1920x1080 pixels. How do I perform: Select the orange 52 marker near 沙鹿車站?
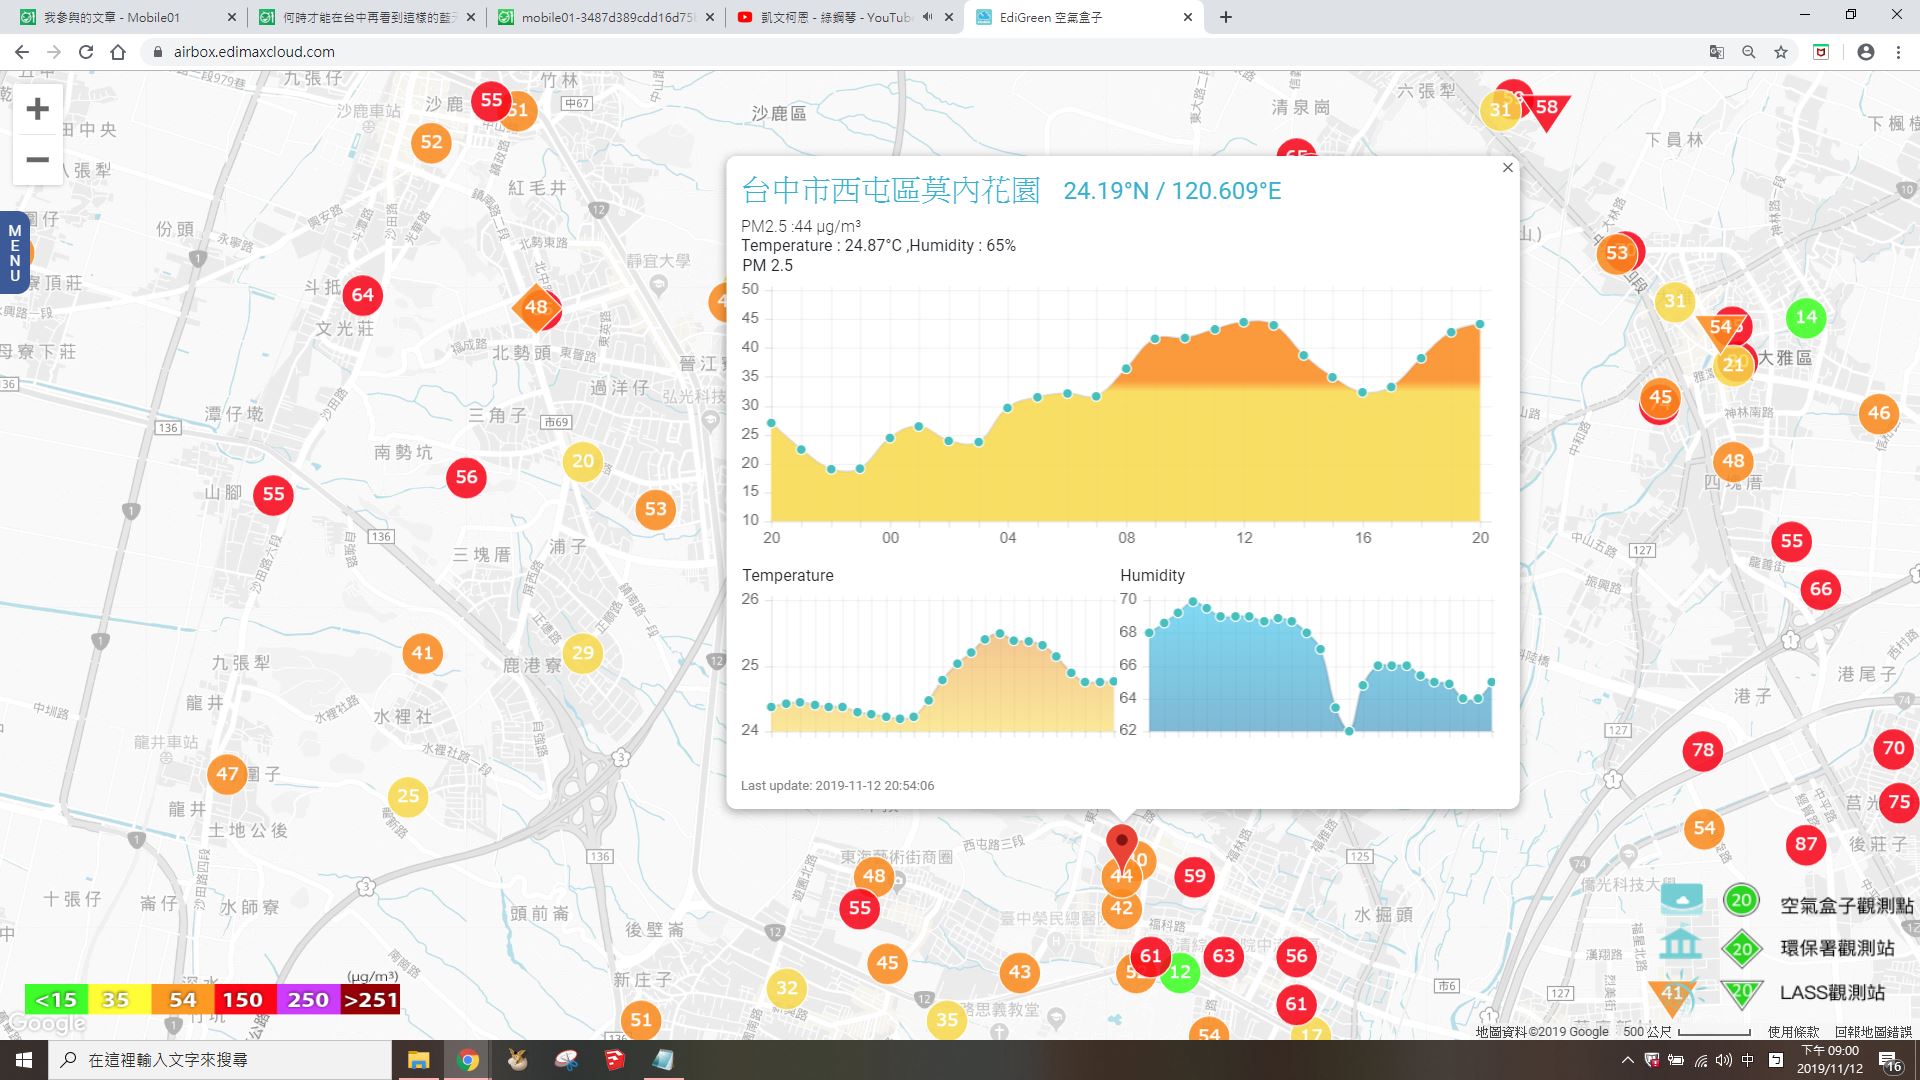point(431,143)
